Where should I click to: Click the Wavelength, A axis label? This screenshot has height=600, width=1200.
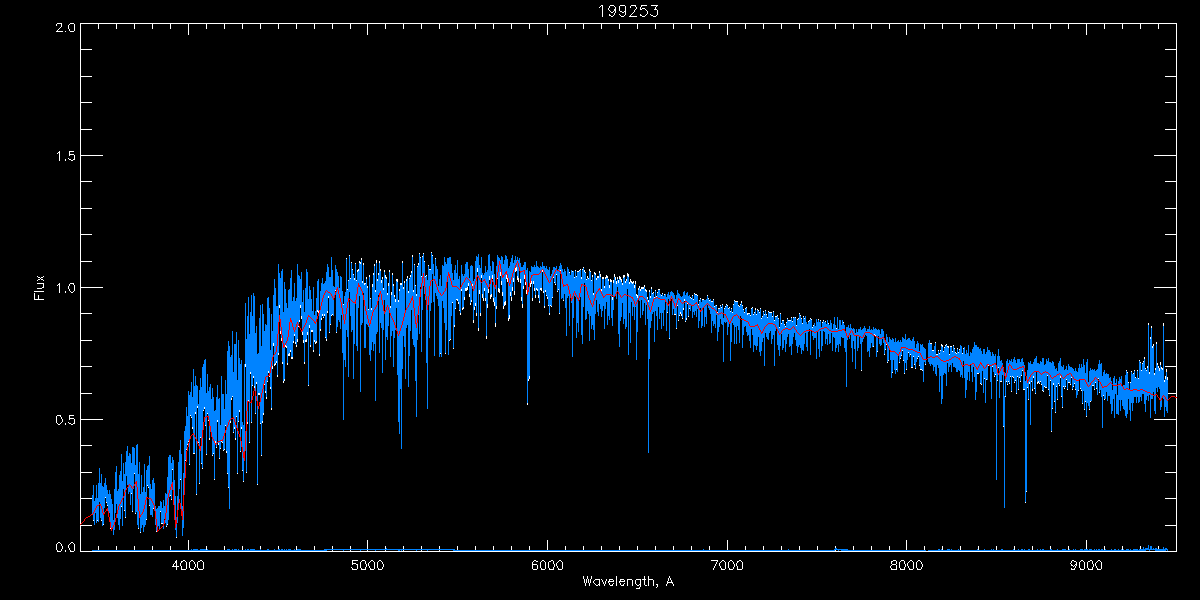tap(628, 581)
